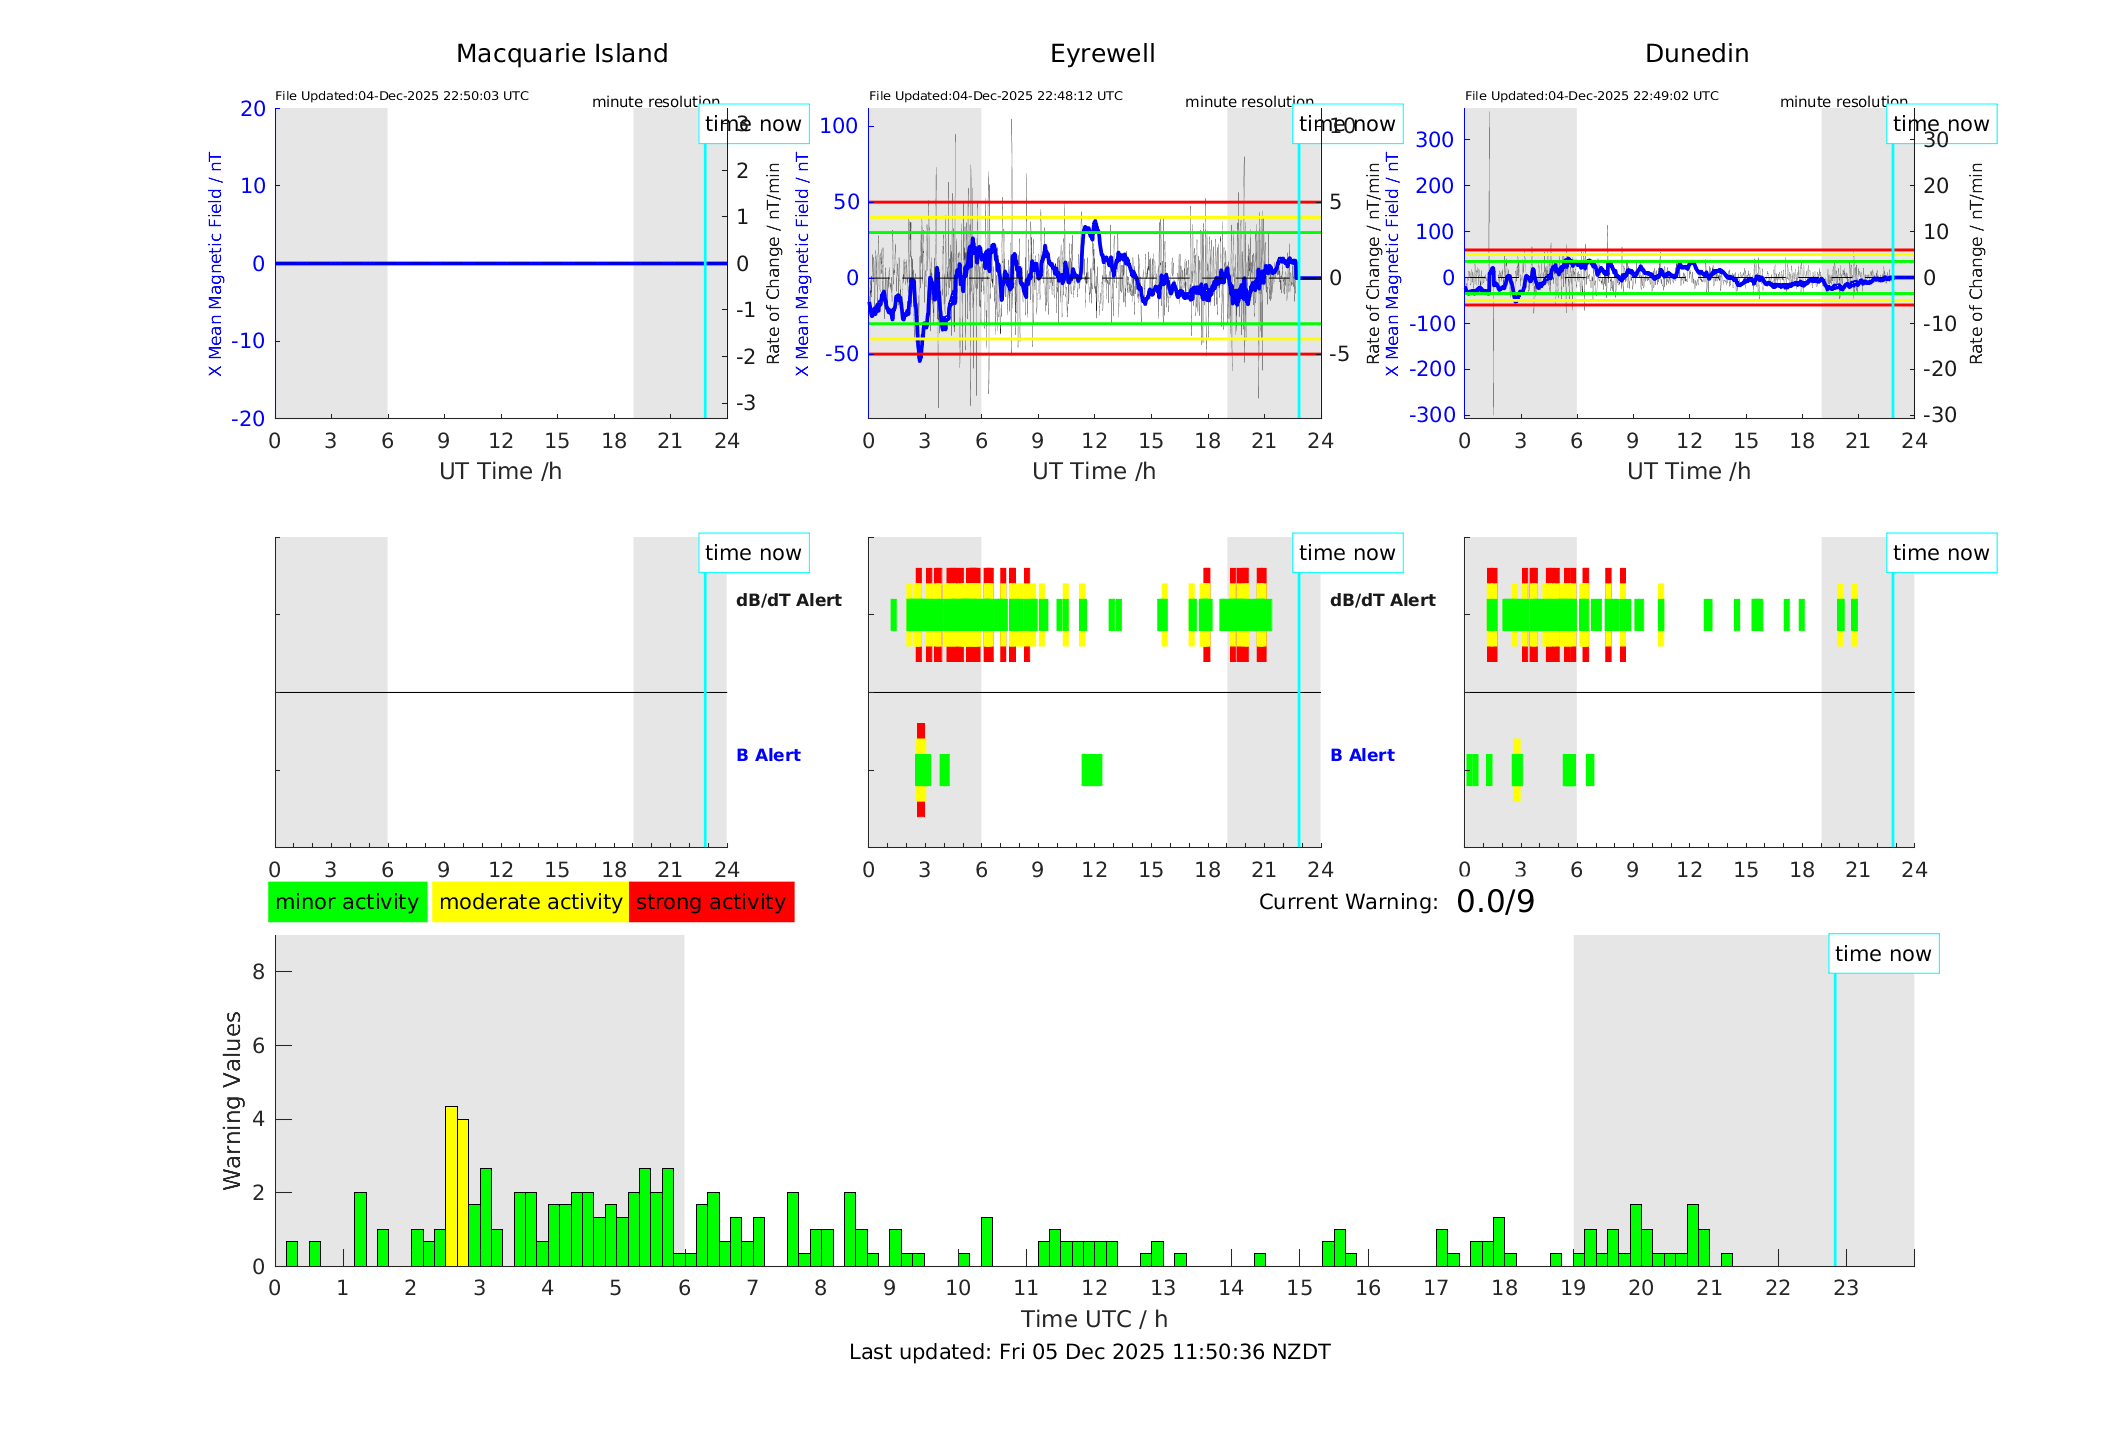Click Eyrewell File Updated timestamp text
The height and width of the screenshot is (1437, 2117).
coord(995,96)
